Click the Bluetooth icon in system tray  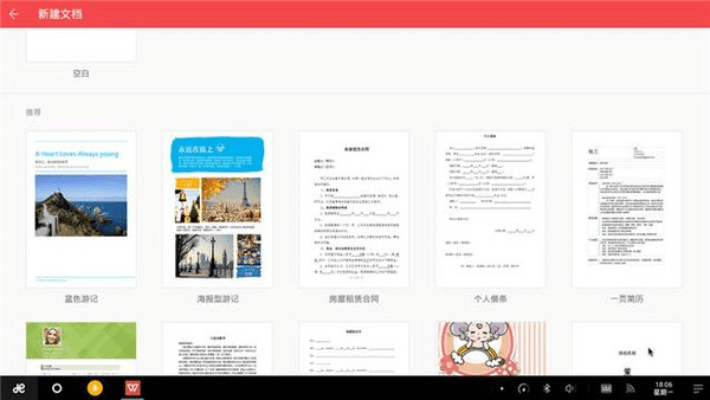(x=547, y=387)
